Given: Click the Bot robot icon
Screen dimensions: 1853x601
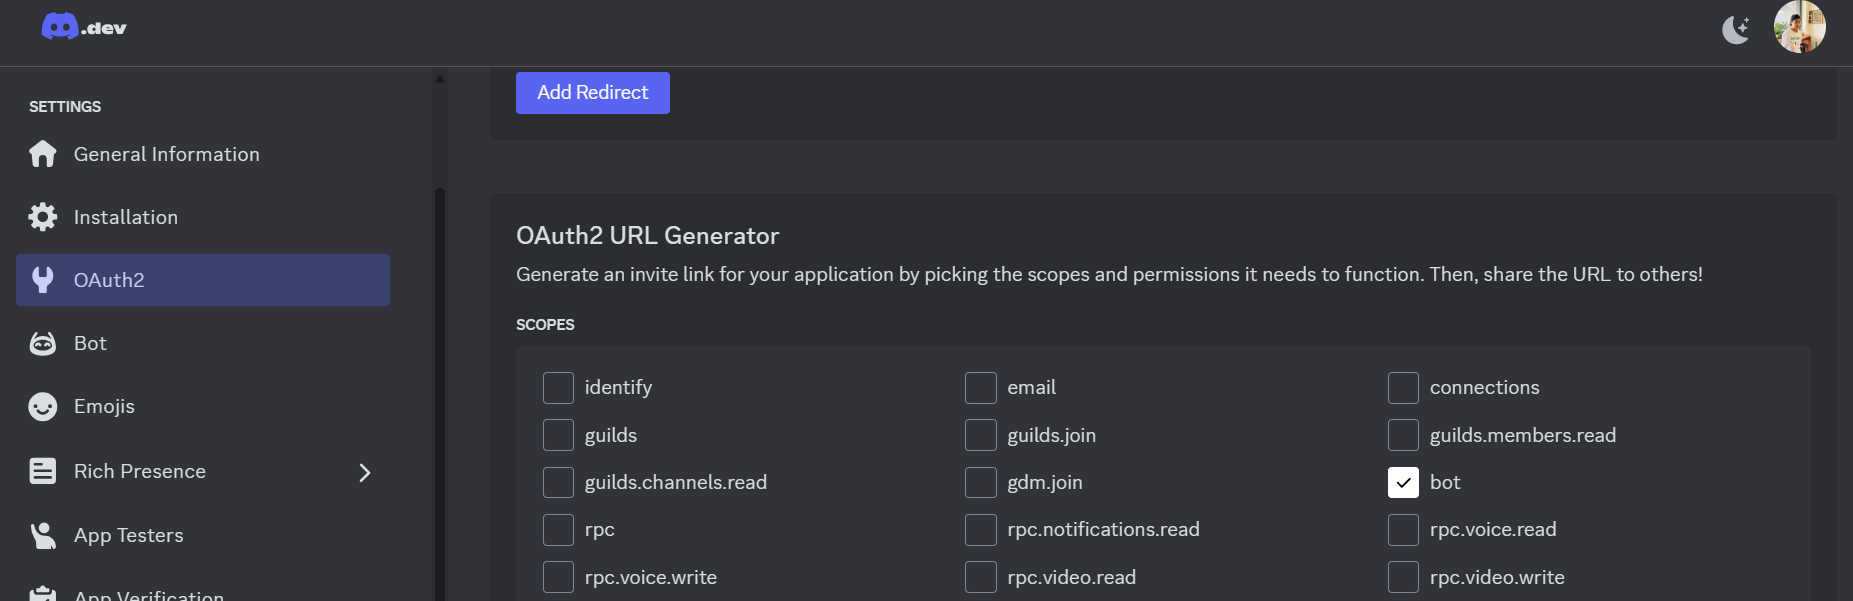Looking at the screenshot, I should coord(43,343).
